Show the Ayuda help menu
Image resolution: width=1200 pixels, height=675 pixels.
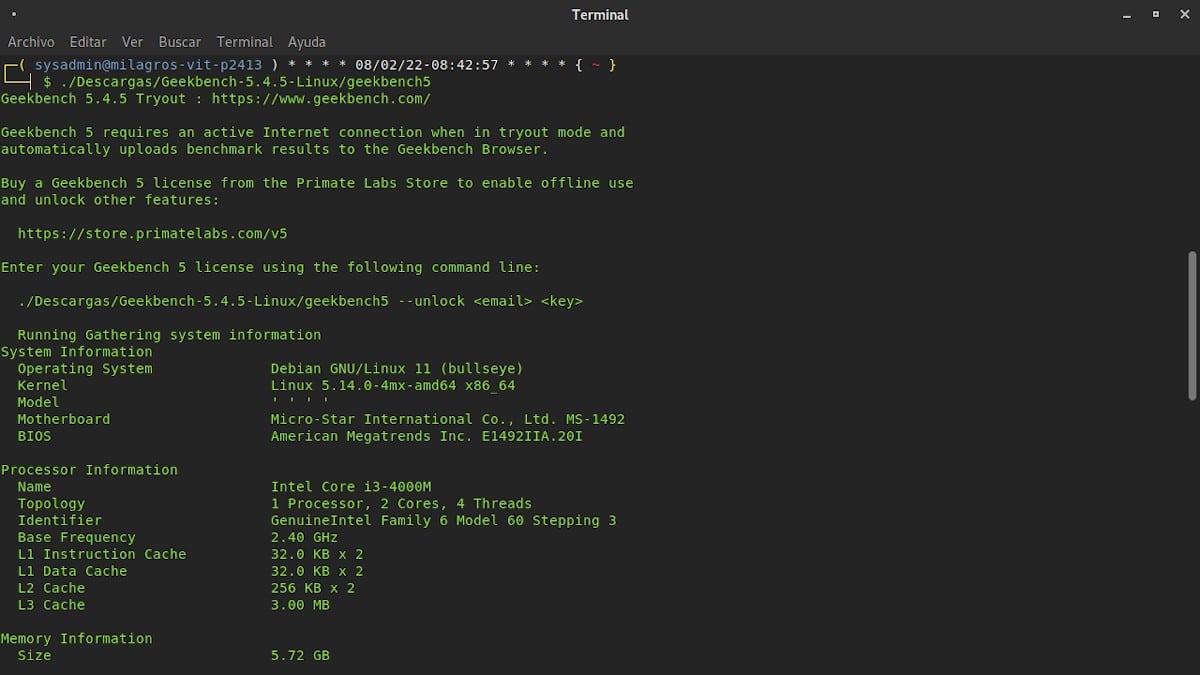point(306,42)
